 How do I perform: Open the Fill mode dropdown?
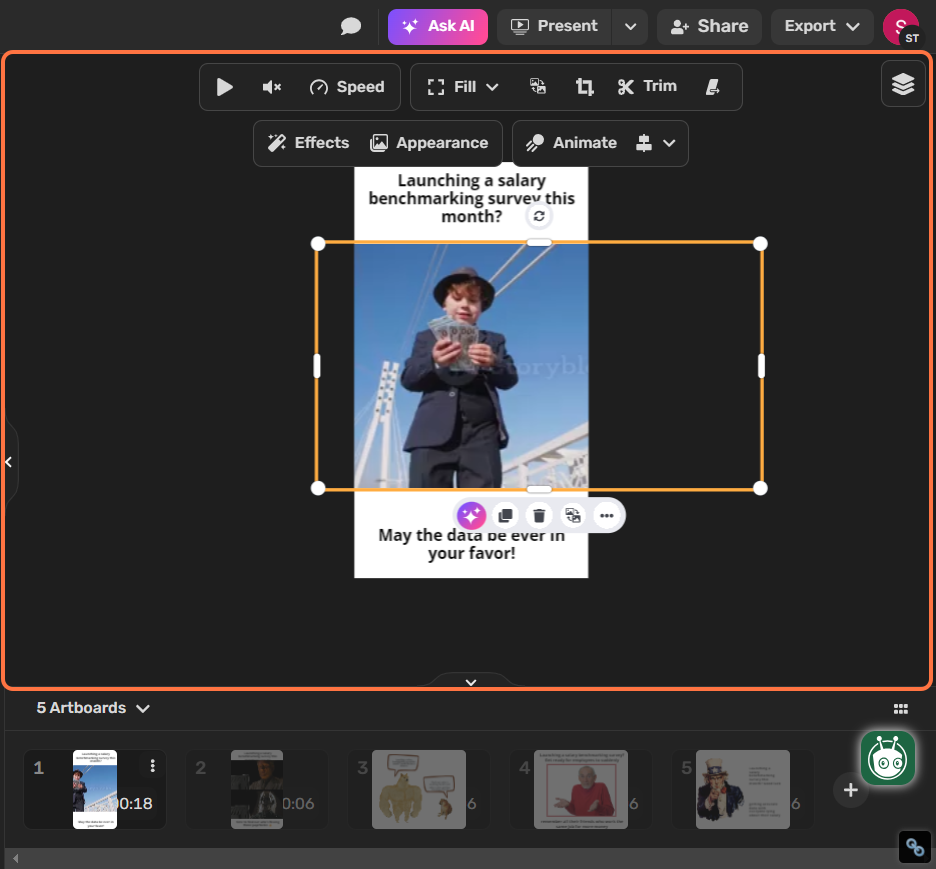pos(463,87)
